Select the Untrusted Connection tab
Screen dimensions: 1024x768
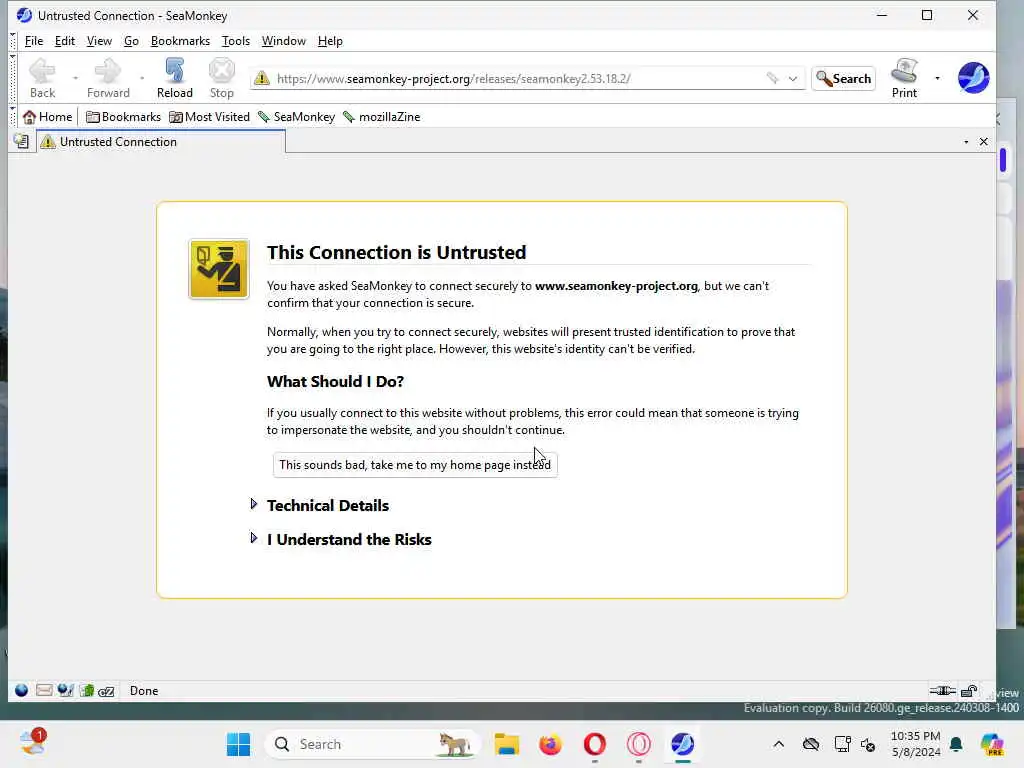point(161,142)
